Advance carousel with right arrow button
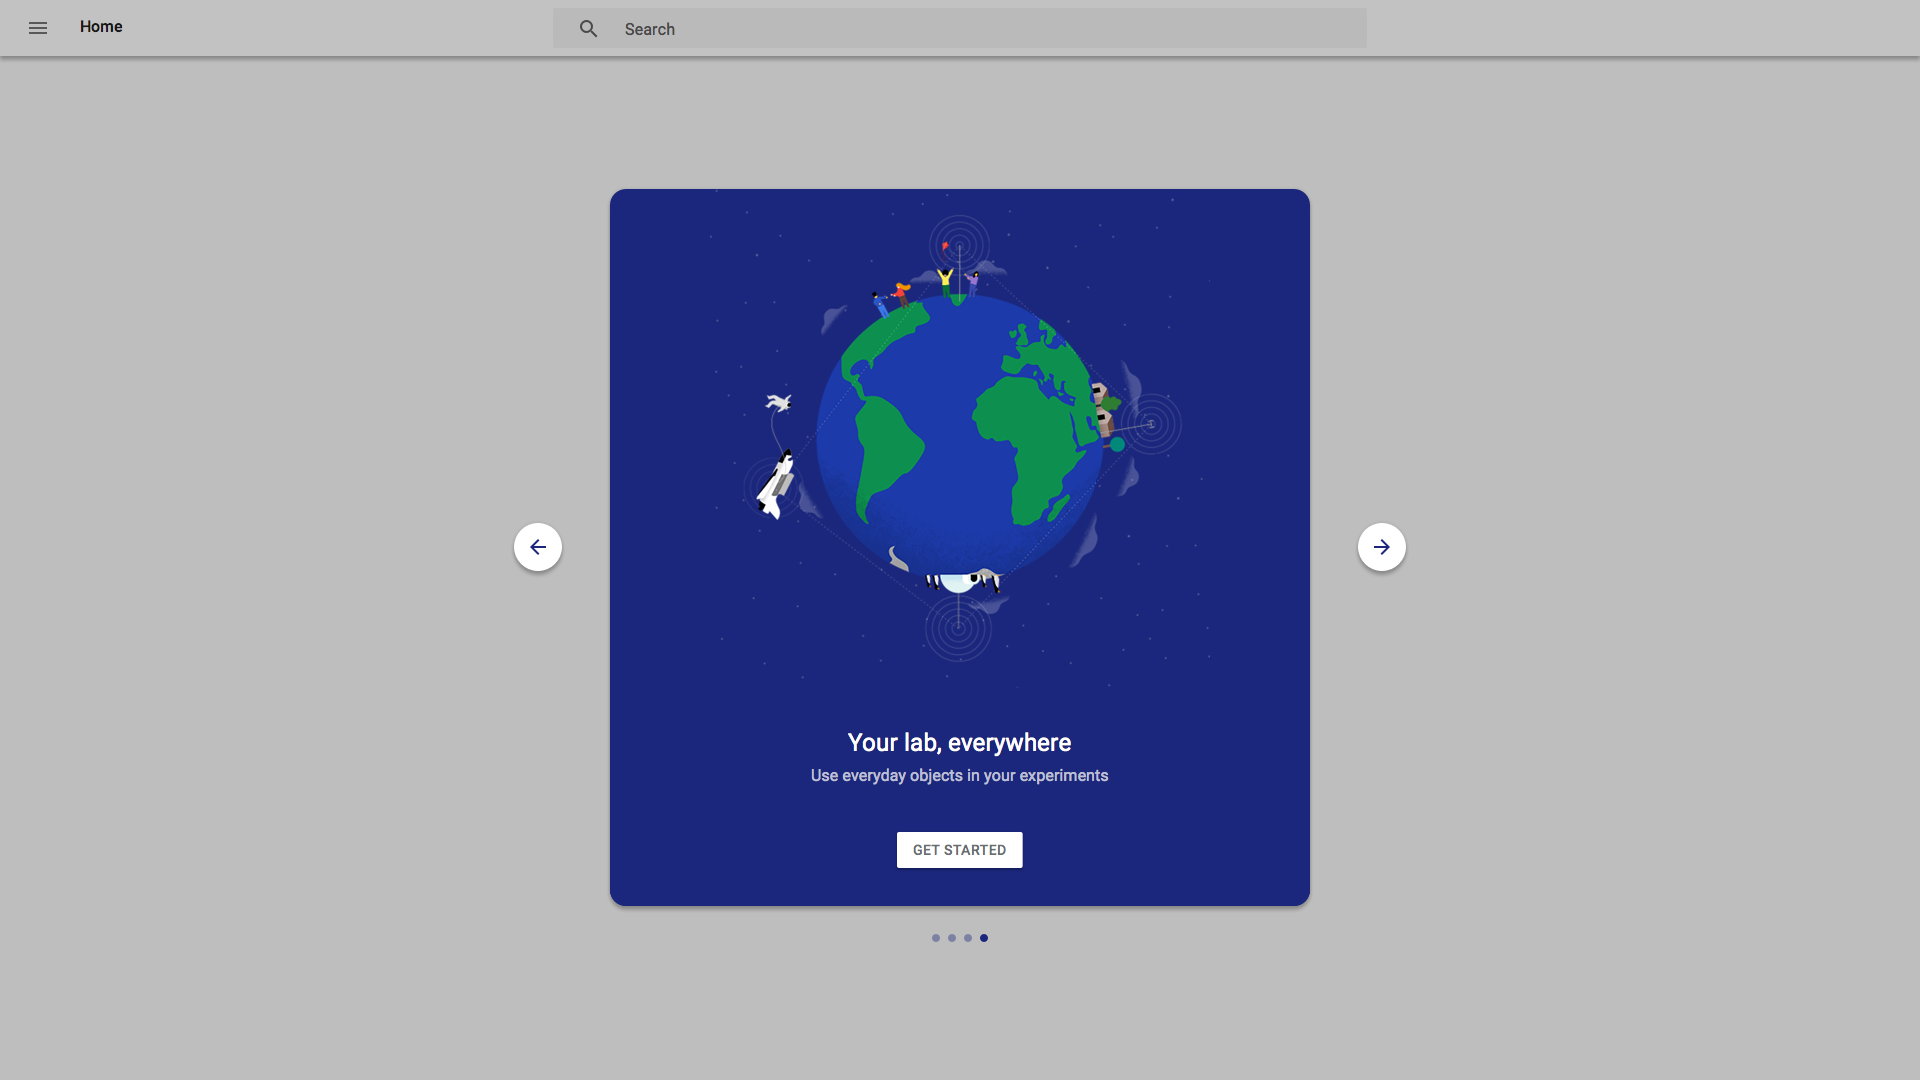Screen dimensions: 1920x1080 1382,547
